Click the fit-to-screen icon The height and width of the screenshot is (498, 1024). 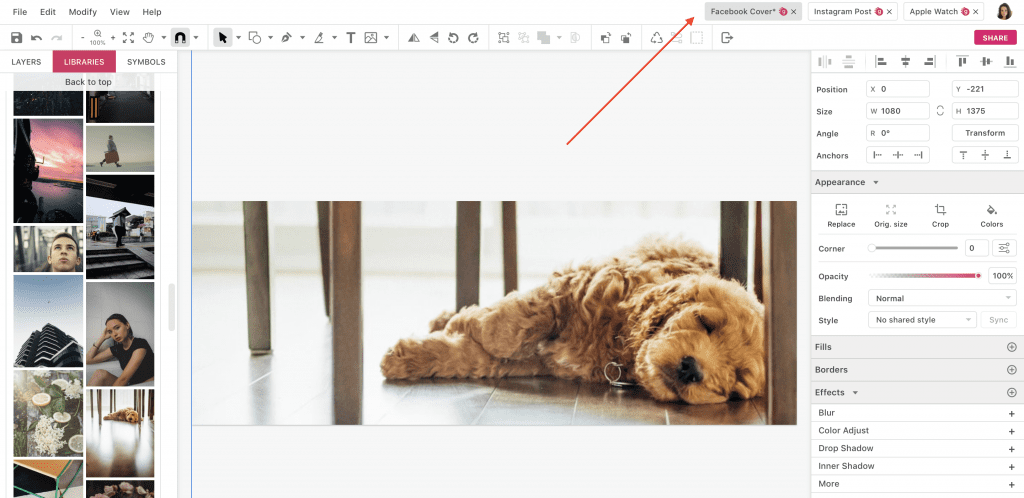pyautogui.click(x=129, y=38)
